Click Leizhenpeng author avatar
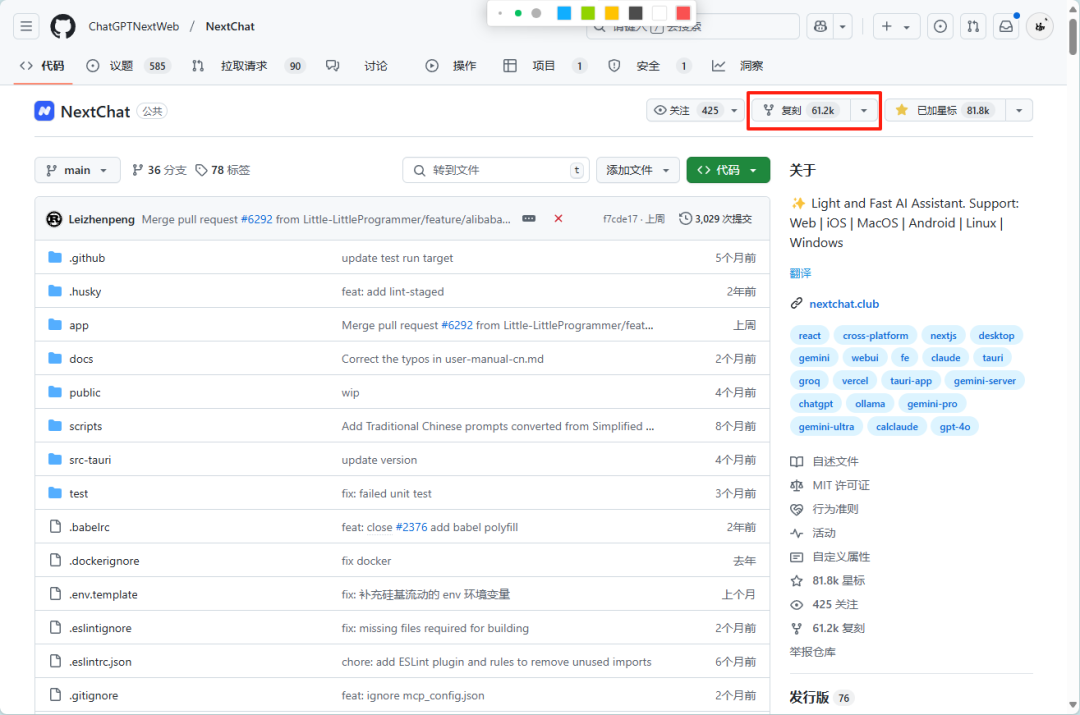 tap(54, 219)
